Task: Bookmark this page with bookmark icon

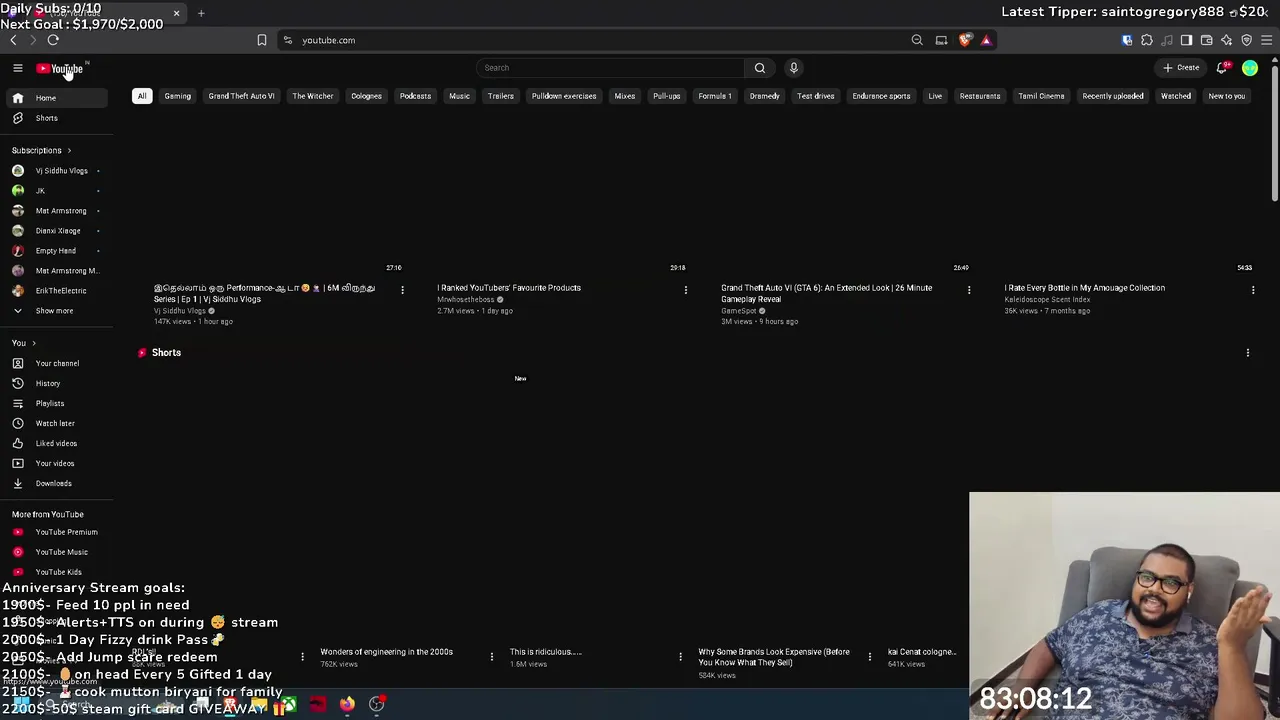Action: coord(262,40)
